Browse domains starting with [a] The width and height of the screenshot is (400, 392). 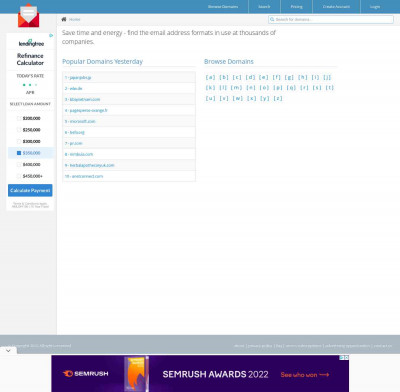[210, 77]
